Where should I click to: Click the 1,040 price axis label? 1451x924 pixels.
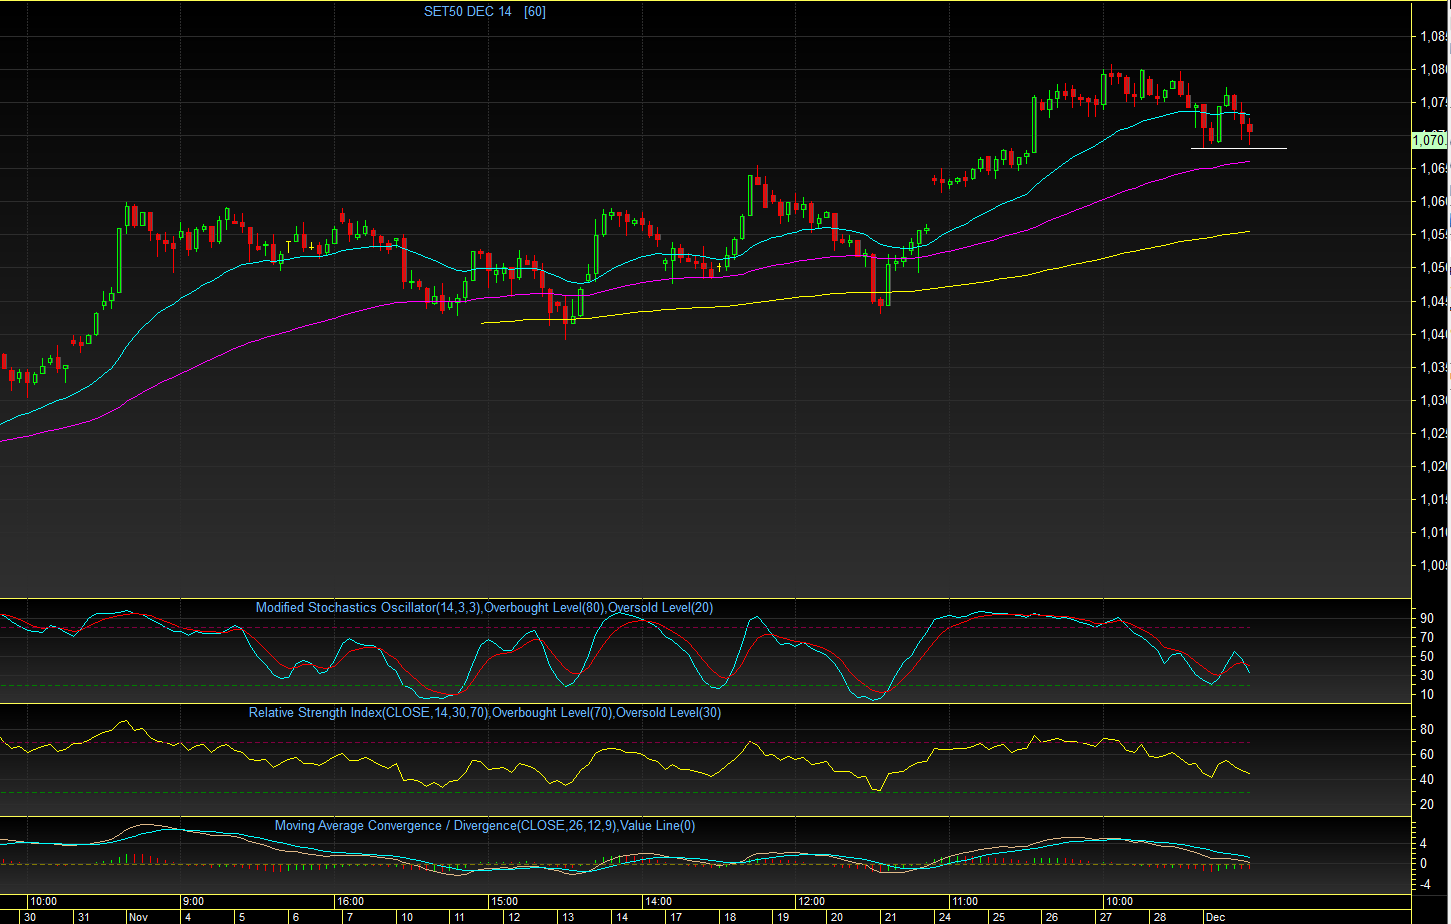(1433, 335)
